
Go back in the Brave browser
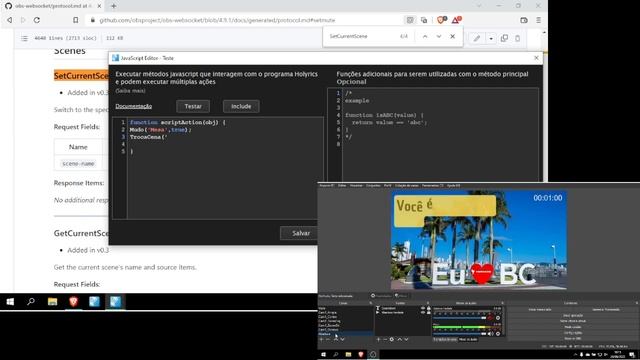click(9, 20)
